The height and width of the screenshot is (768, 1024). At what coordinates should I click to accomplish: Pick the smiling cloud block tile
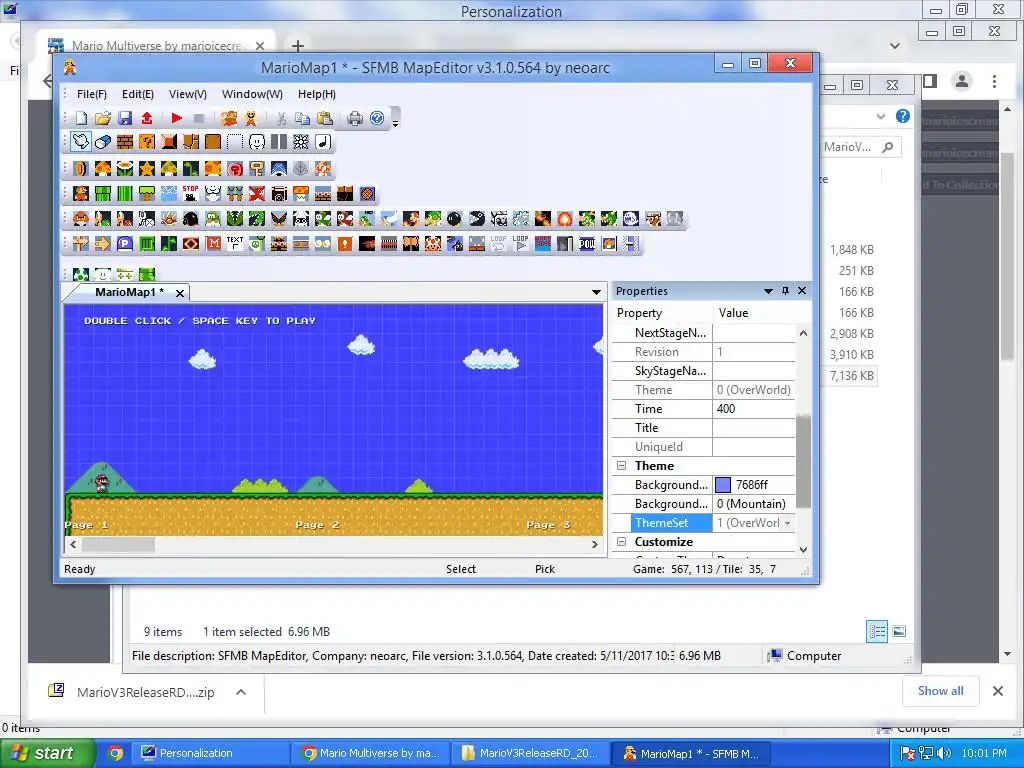coord(257,142)
